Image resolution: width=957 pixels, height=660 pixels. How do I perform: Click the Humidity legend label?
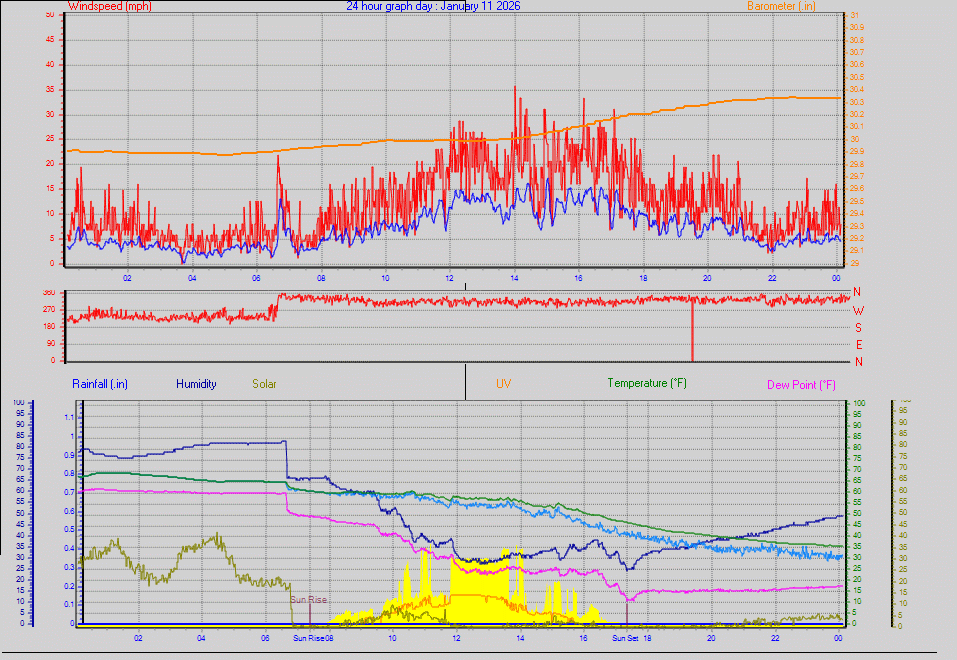pos(197,383)
